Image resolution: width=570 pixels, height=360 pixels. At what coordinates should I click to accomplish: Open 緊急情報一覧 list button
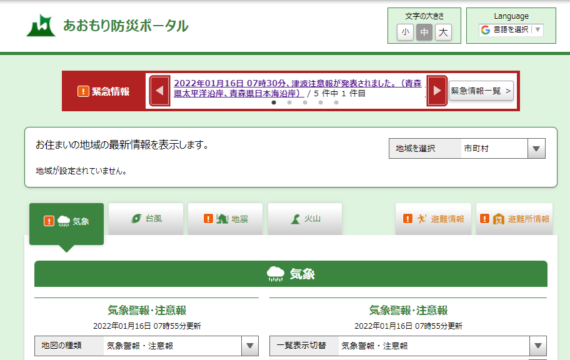(x=481, y=91)
